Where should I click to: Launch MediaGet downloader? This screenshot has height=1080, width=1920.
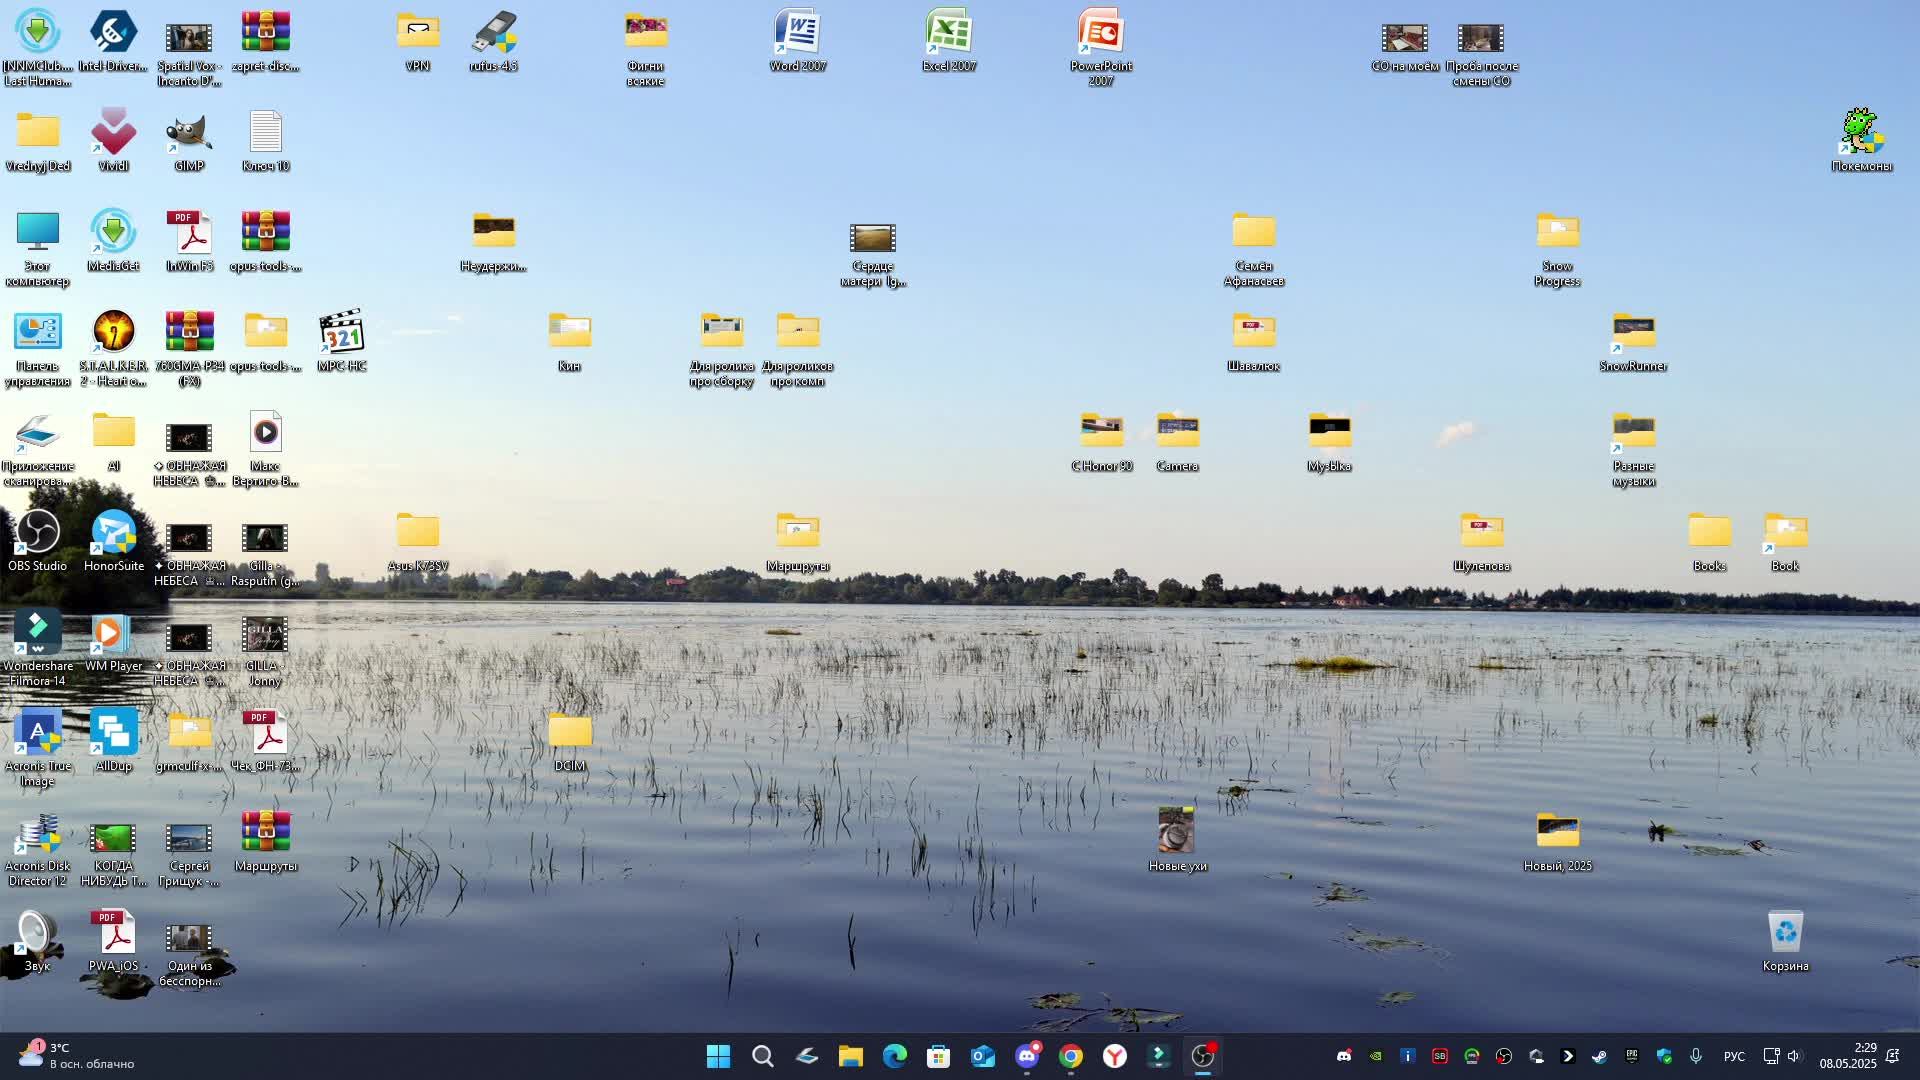click(113, 232)
